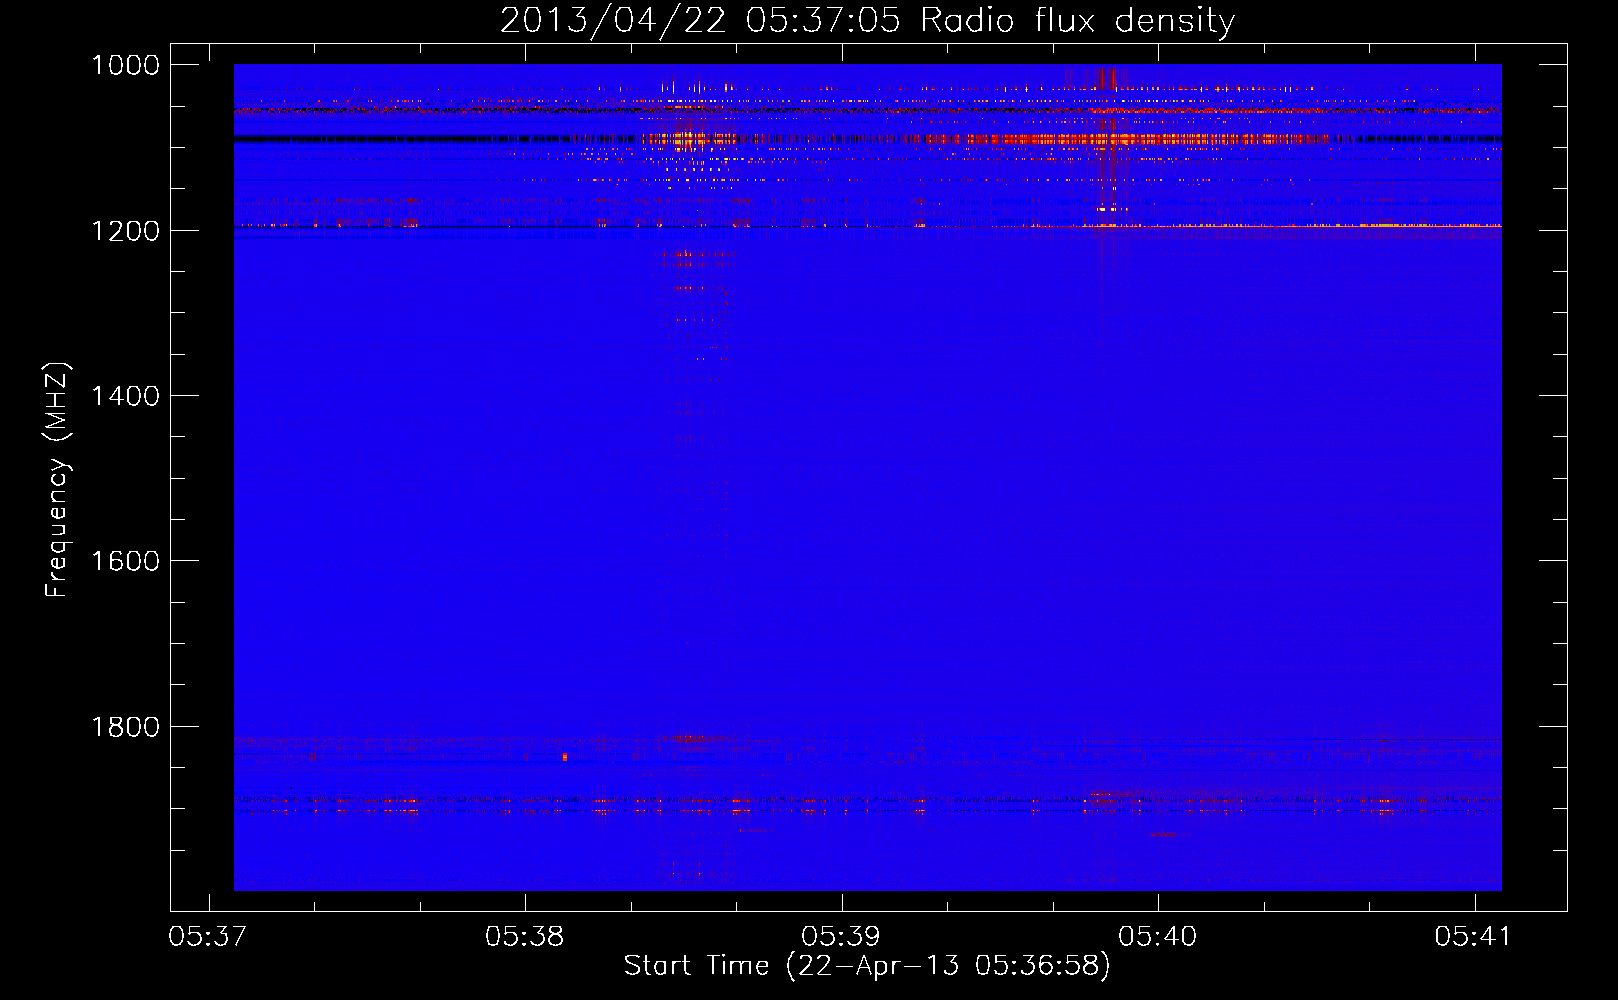Image resolution: width=1618 pixels, height=1000 pixels.
Task: Click the 05:39 time tick label
Action: click(841, 937)
